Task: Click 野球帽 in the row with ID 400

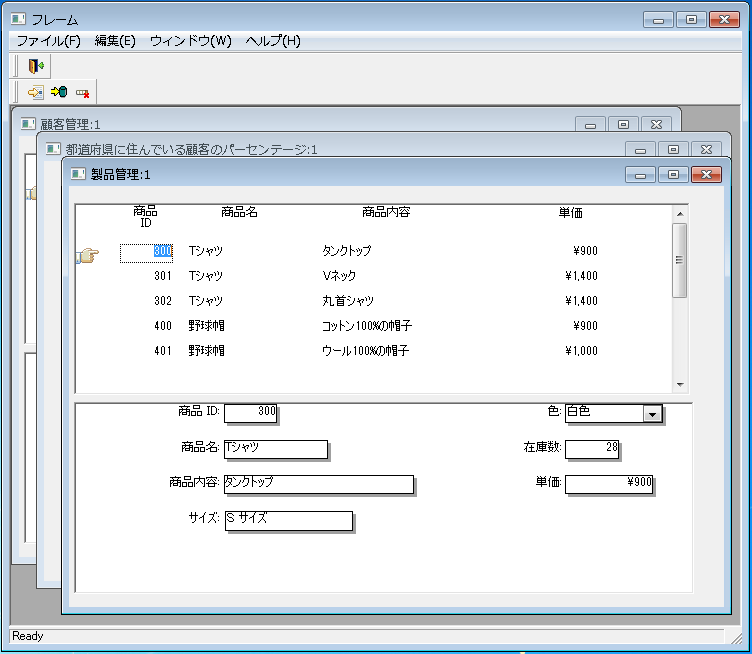Action: pyautogui.click(x=206, y=326)
